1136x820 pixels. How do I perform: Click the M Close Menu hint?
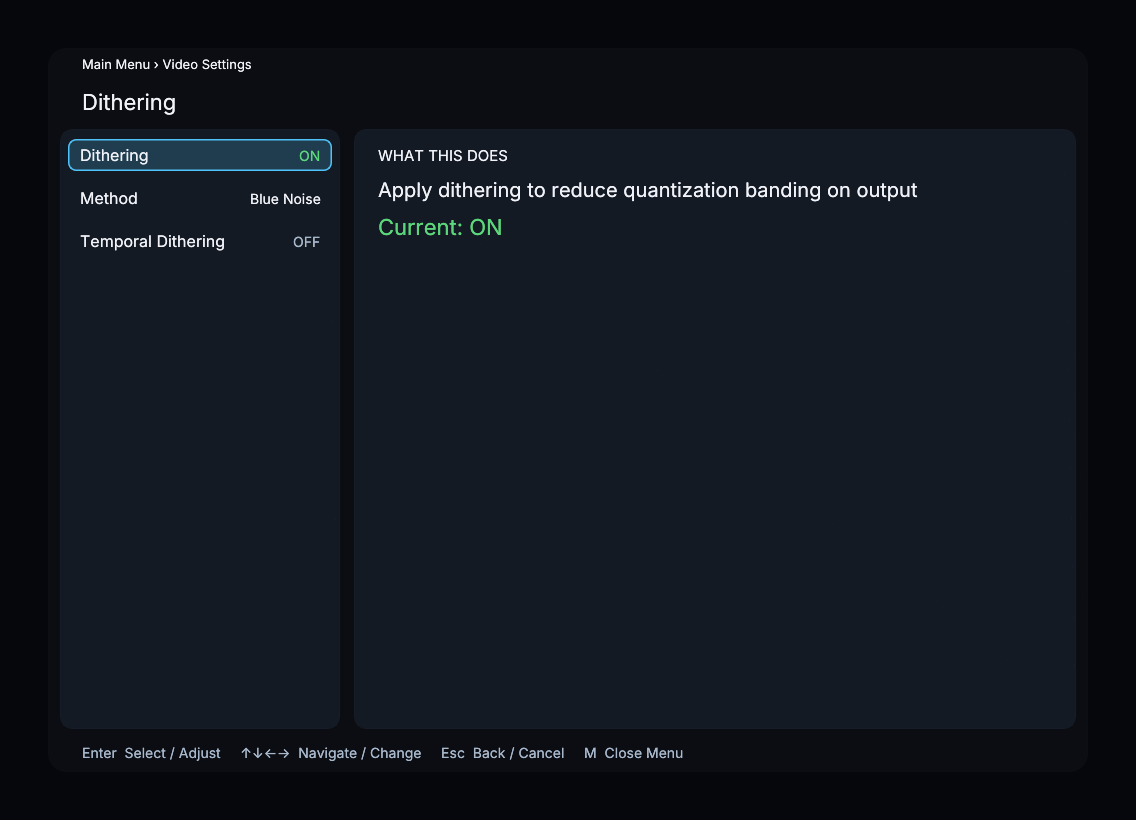[633, 753]
